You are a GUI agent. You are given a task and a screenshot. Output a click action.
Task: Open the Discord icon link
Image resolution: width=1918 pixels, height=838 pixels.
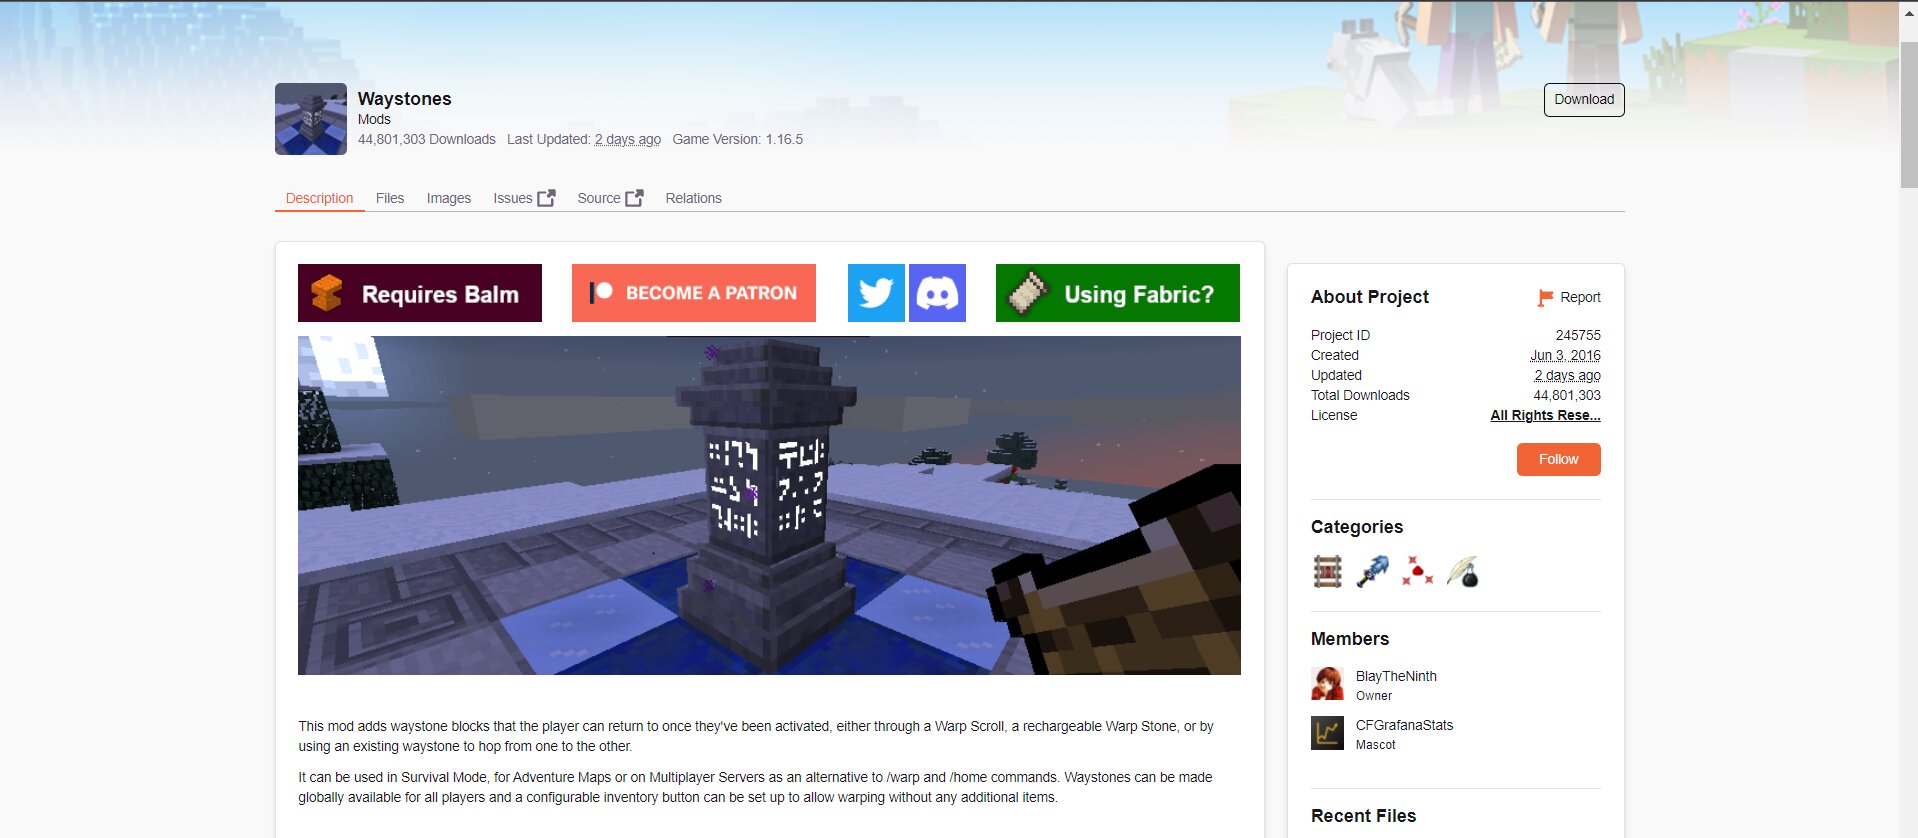click(937, 293)
